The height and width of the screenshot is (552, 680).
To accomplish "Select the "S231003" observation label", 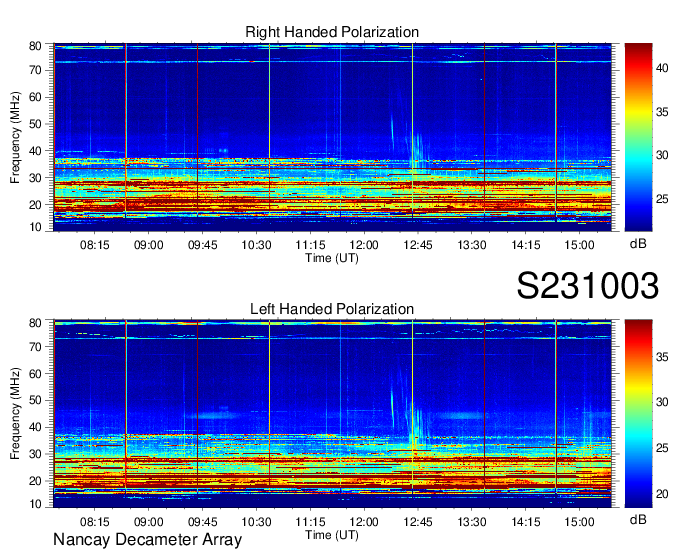I will tap(588, 286).
